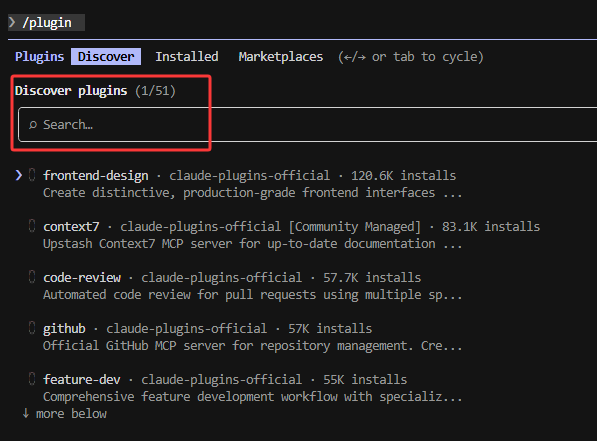Toggle the feature-dev plugin checkbox
The height and width of the screenshot is (441, 597).
coord(32,379)
